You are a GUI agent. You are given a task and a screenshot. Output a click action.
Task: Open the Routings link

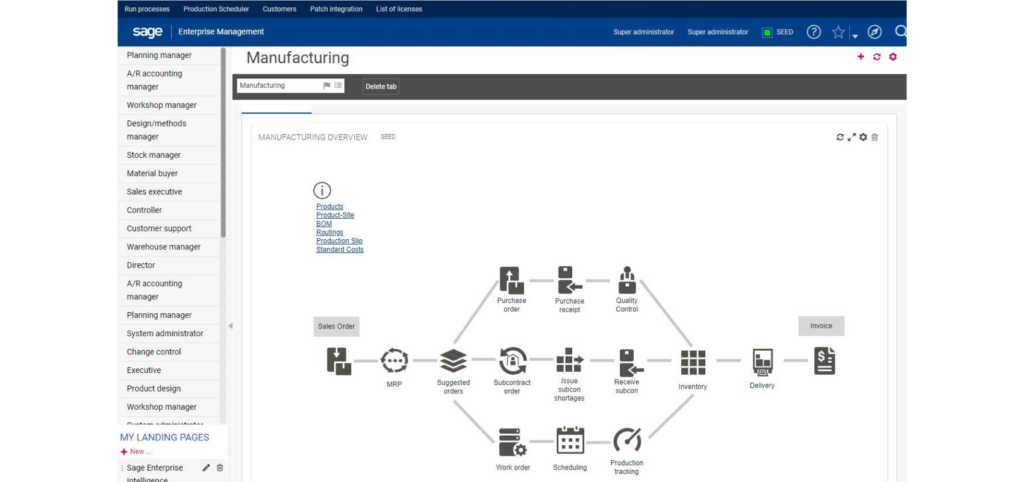pyautogui.click(x=330, y=232)
